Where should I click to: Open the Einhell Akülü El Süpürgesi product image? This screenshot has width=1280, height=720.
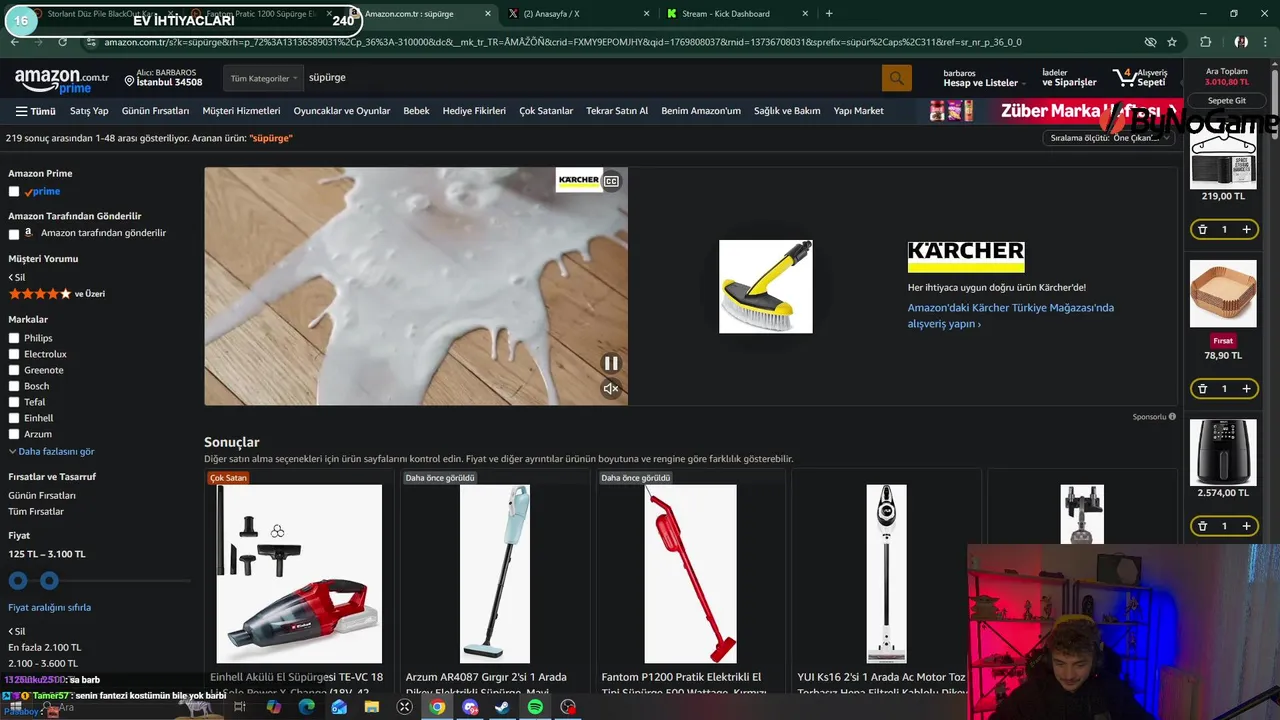[299, 573]
